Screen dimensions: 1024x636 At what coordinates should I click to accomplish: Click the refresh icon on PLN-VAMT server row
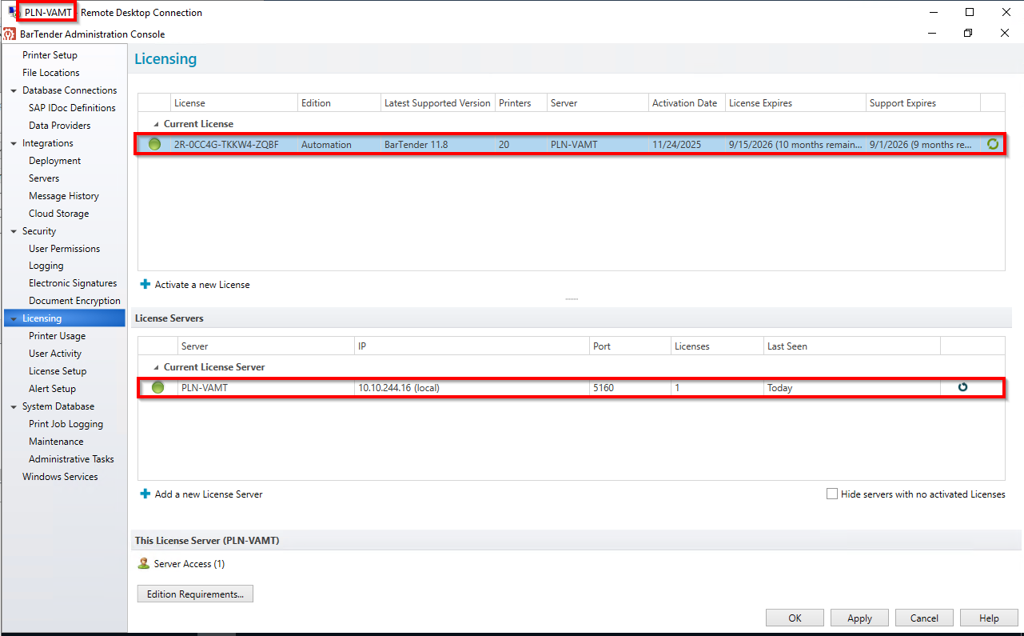(x=963, y=387)
